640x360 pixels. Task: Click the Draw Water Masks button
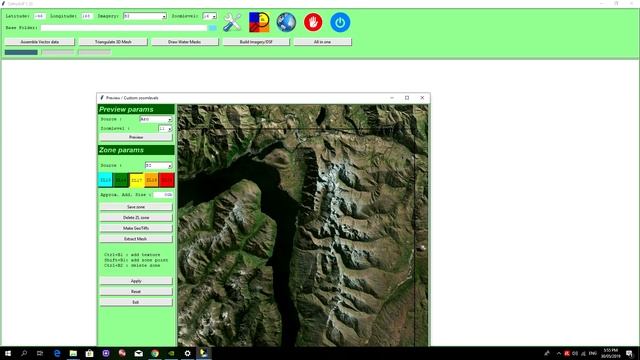coord(184,42)
